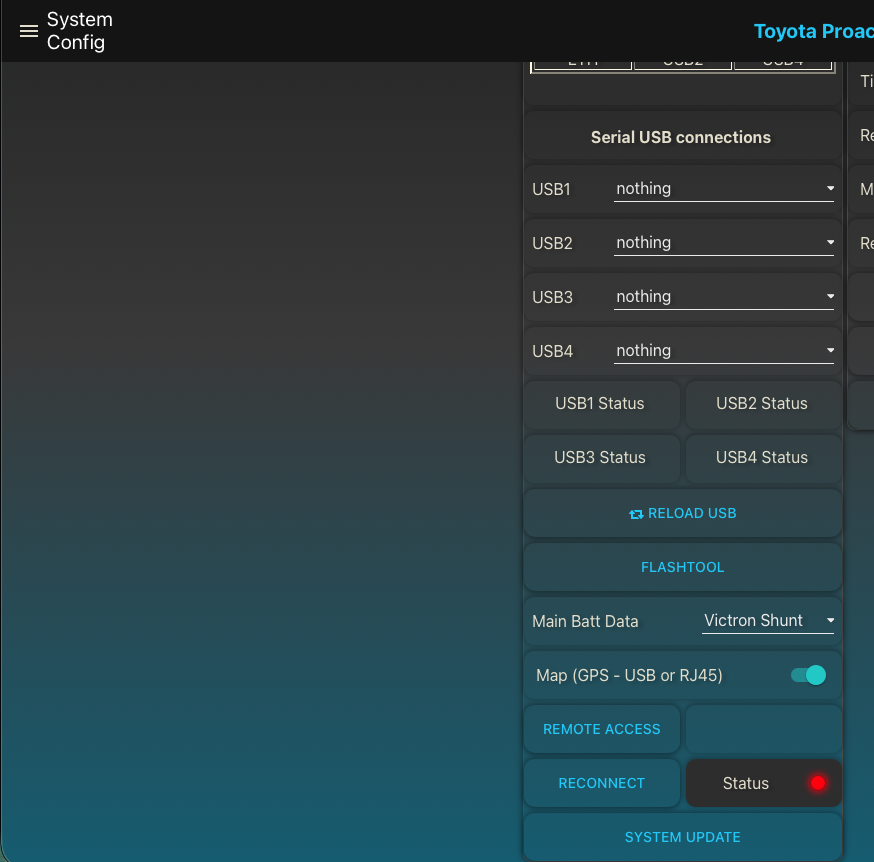Image resolution: width=874 pixels, height=862 pixels.
Task: Open the hamburger navigation menu
Action: coord(28,31)
